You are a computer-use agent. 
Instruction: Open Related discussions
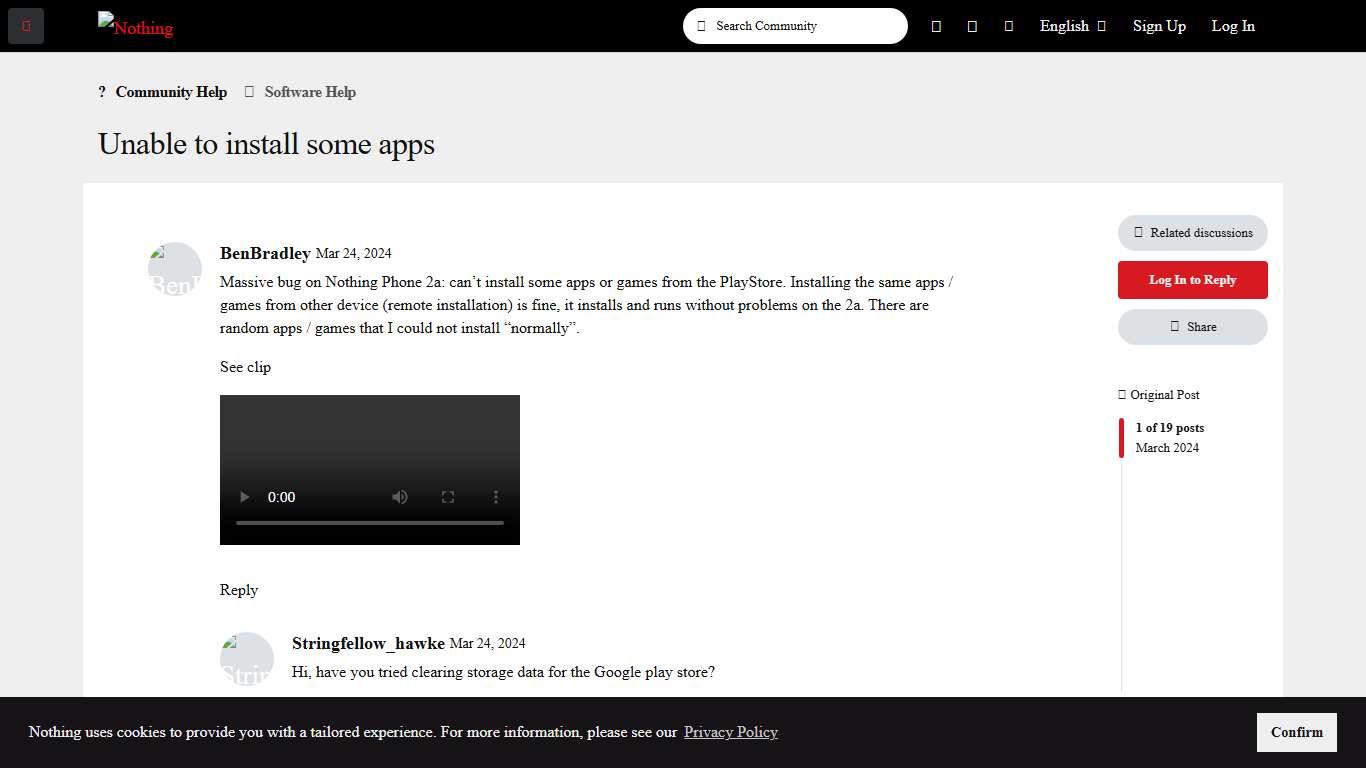click(1192, 233)
